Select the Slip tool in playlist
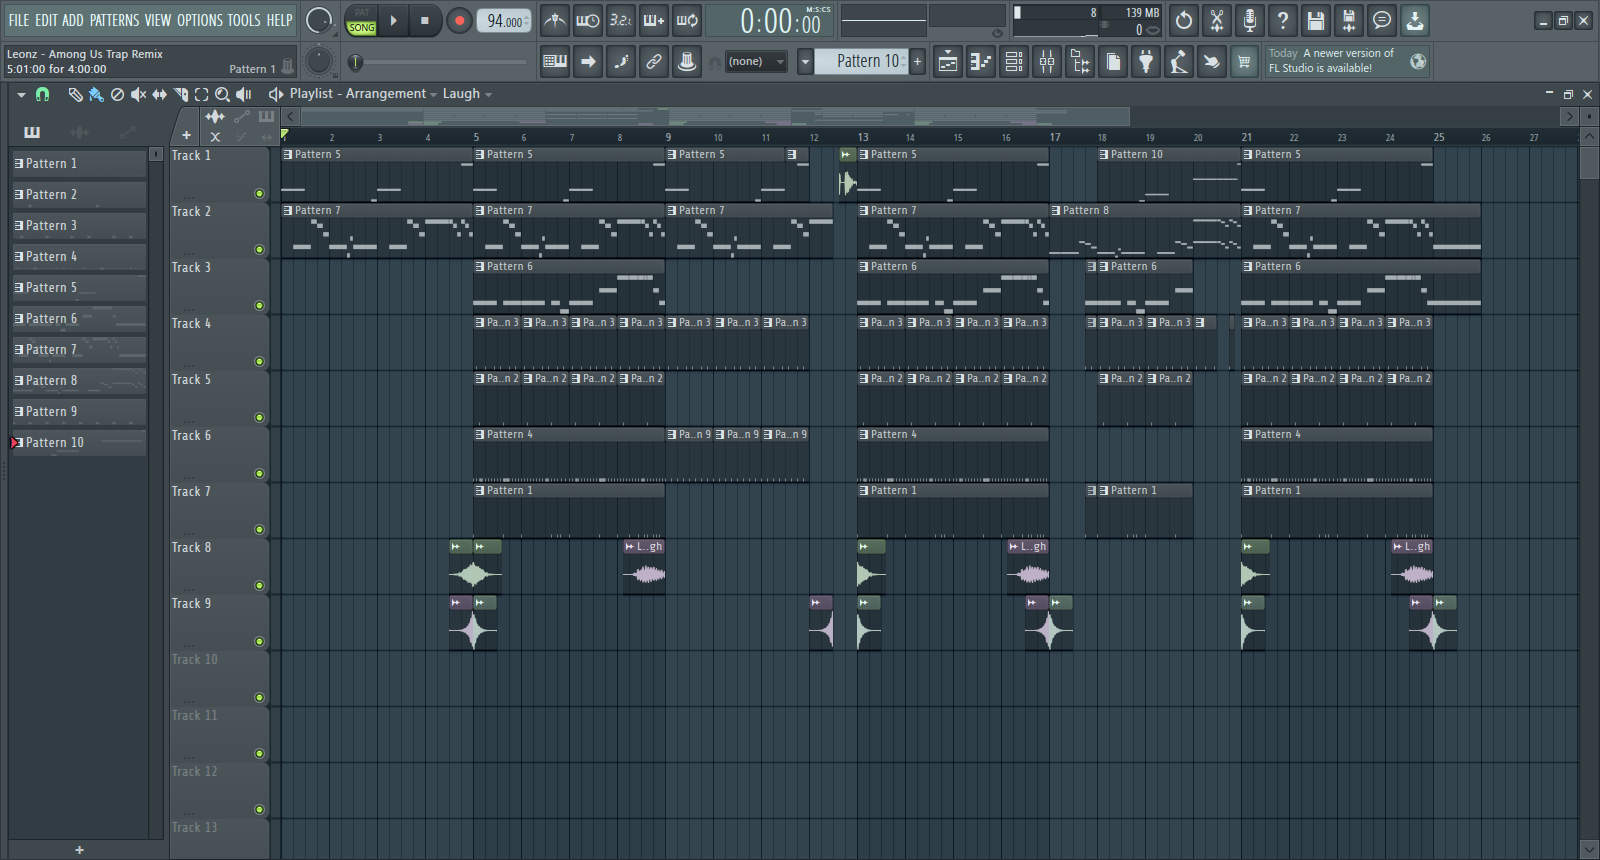This screenshot has width=1600, height=860. pyautogui.click(x=159, y=94)
